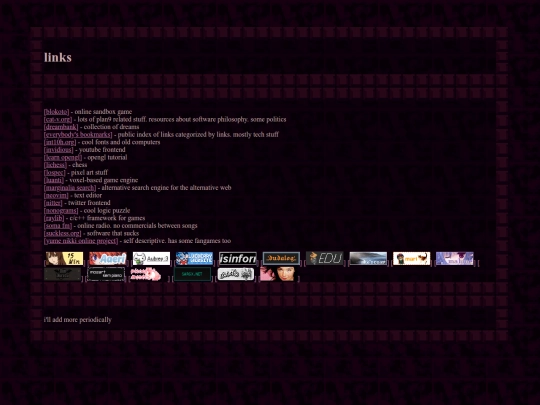540x405 pixels.
Task: Go to the int10h.org link
Action: point(60,142)
